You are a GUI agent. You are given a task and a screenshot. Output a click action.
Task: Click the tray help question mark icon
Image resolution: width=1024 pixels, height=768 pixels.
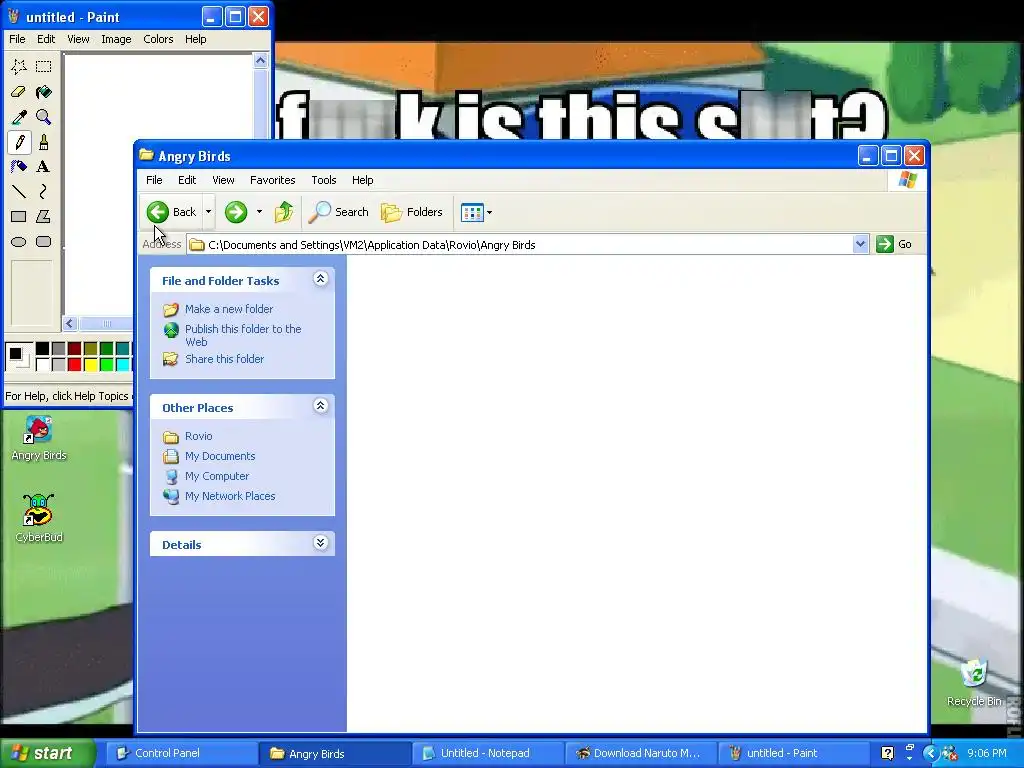coord(887,753)
